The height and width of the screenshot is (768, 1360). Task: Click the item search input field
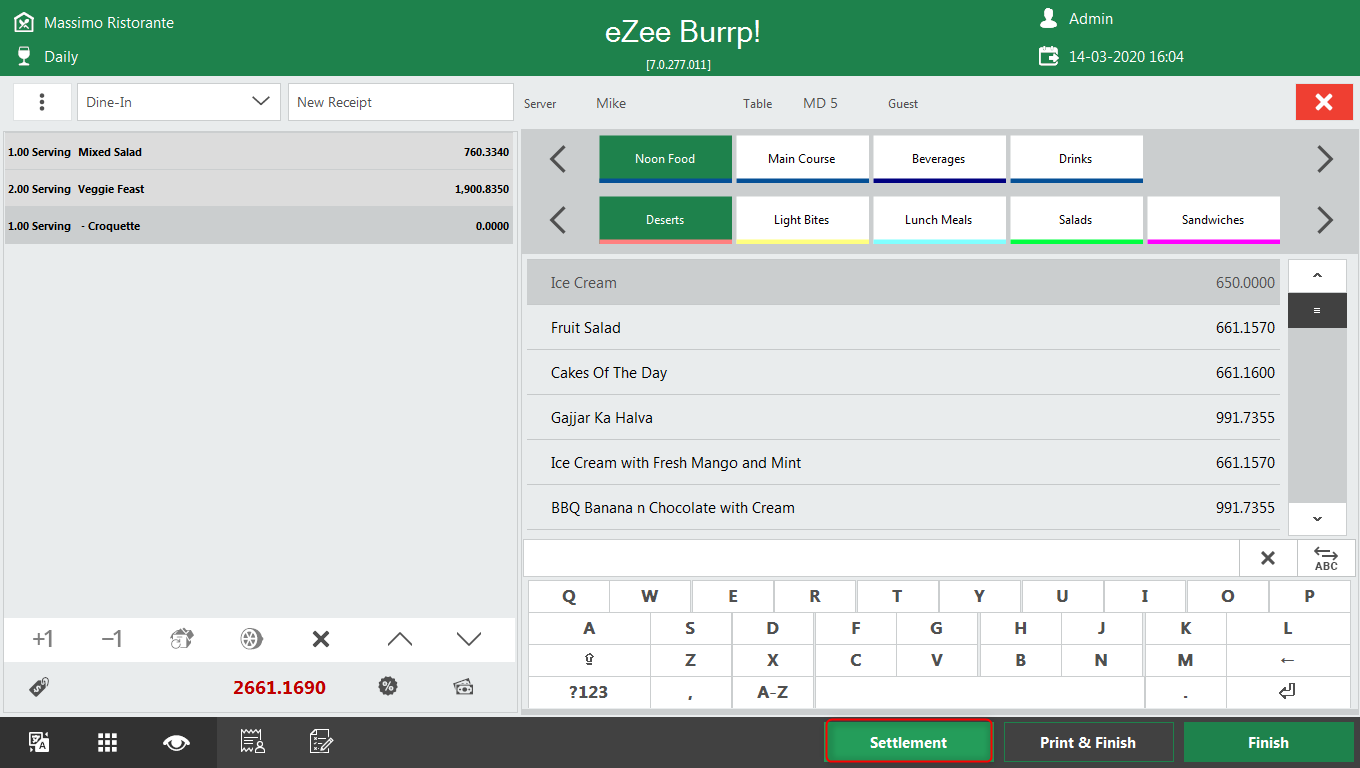881,558
